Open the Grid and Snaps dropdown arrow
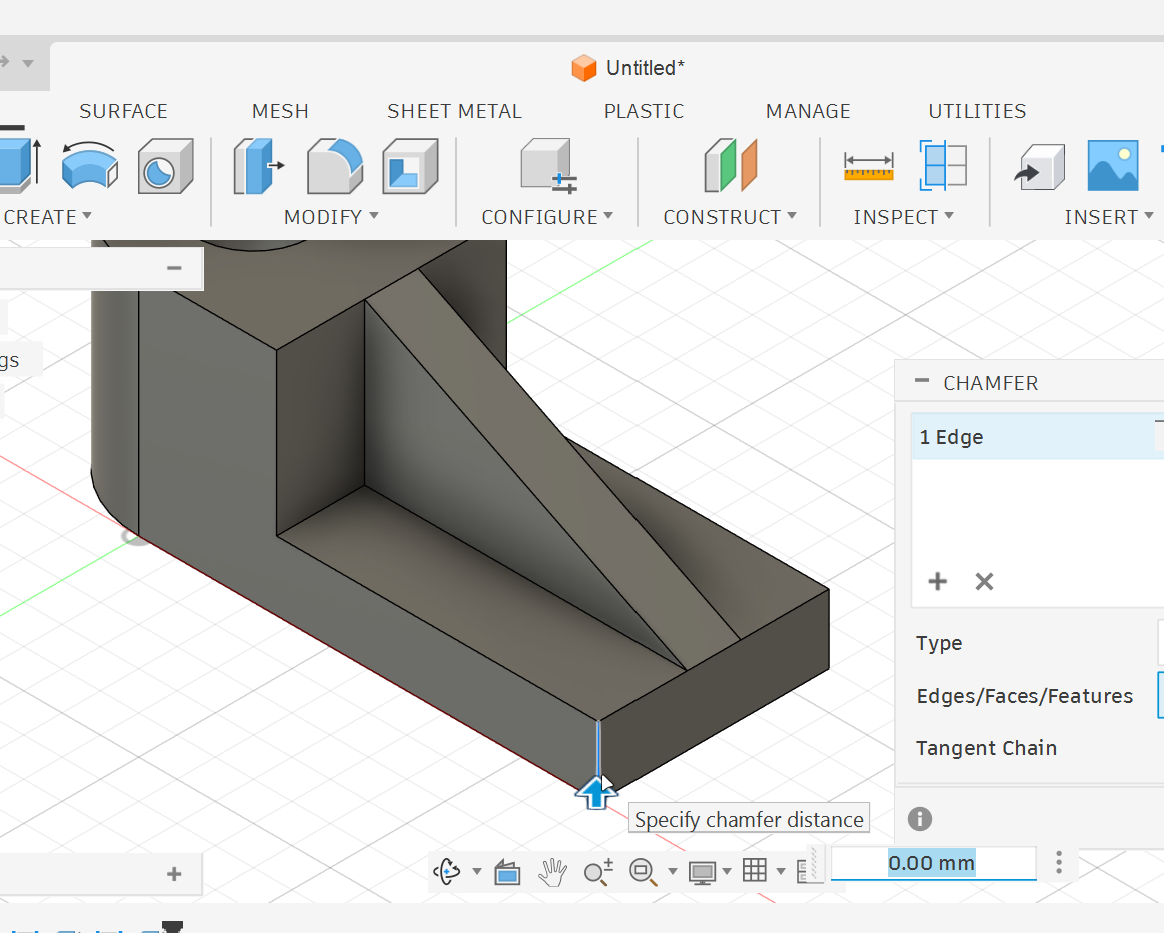 781,871
